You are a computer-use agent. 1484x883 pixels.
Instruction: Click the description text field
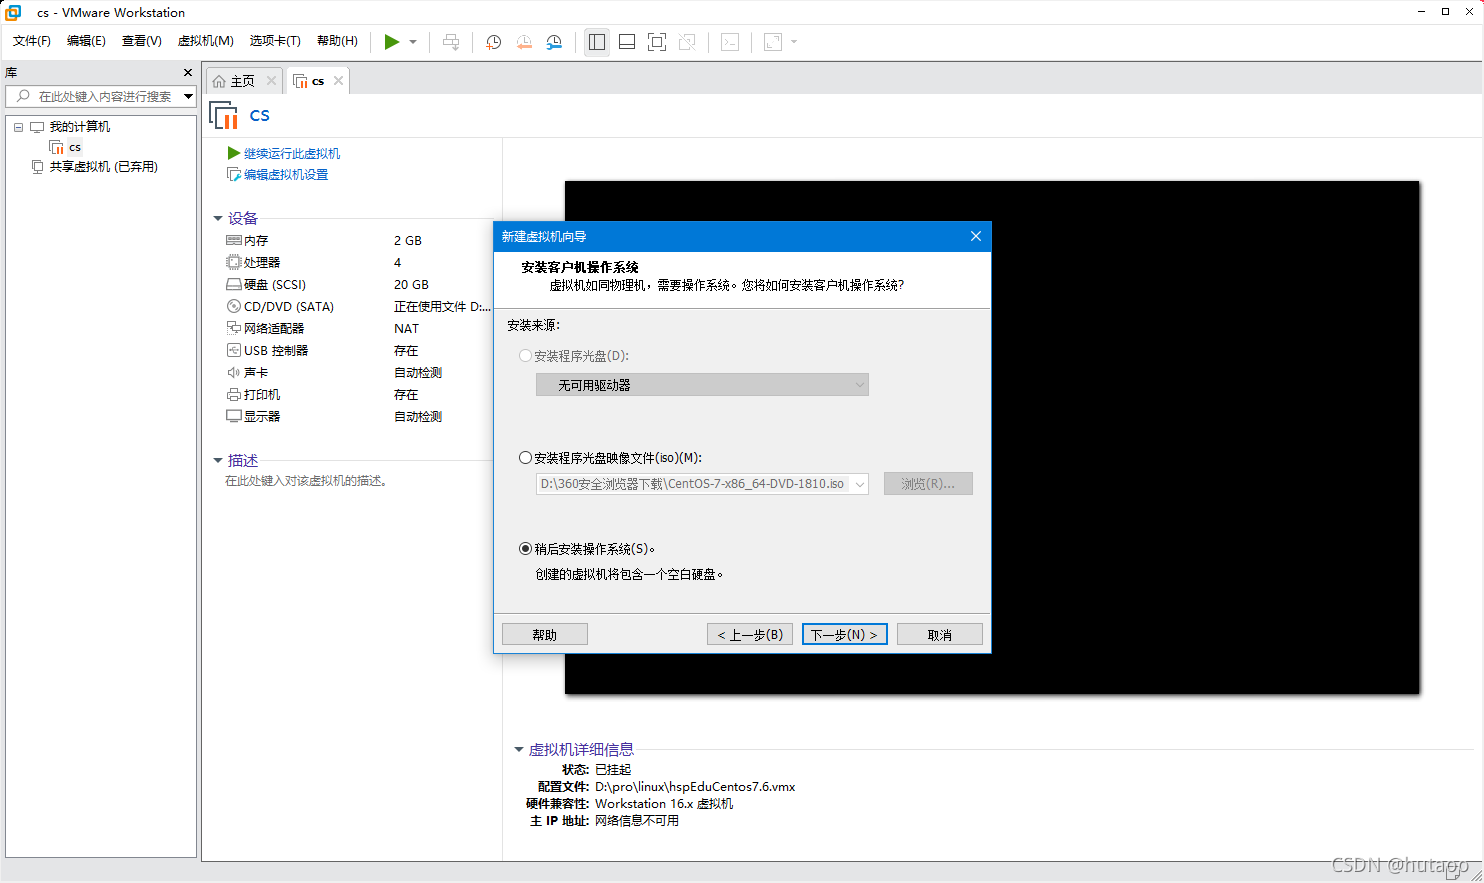pyautogui.click(x=306, y=481)
